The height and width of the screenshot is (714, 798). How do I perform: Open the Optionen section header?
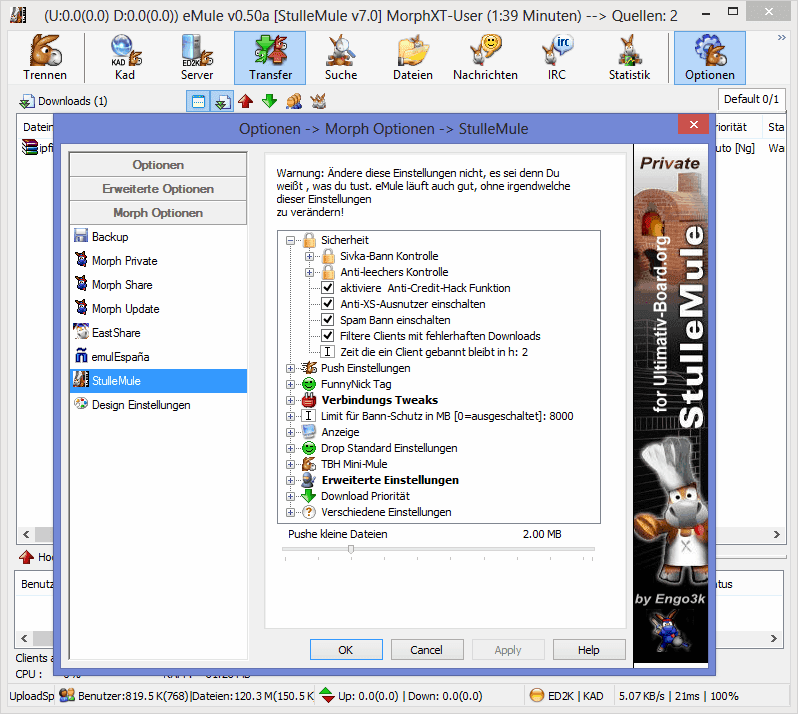point(158,165)
